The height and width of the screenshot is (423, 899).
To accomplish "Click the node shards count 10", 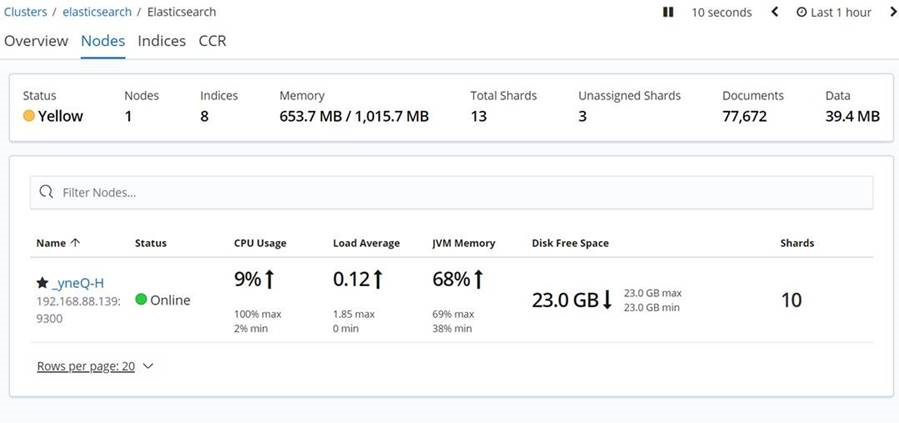I will point(791,300).
